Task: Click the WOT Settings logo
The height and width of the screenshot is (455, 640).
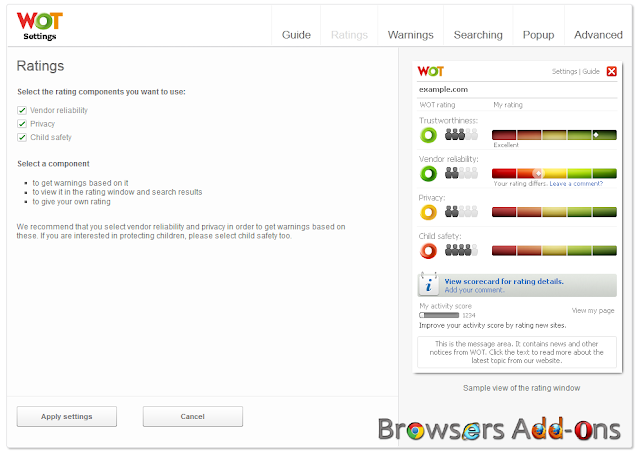Action: [40, 26]
